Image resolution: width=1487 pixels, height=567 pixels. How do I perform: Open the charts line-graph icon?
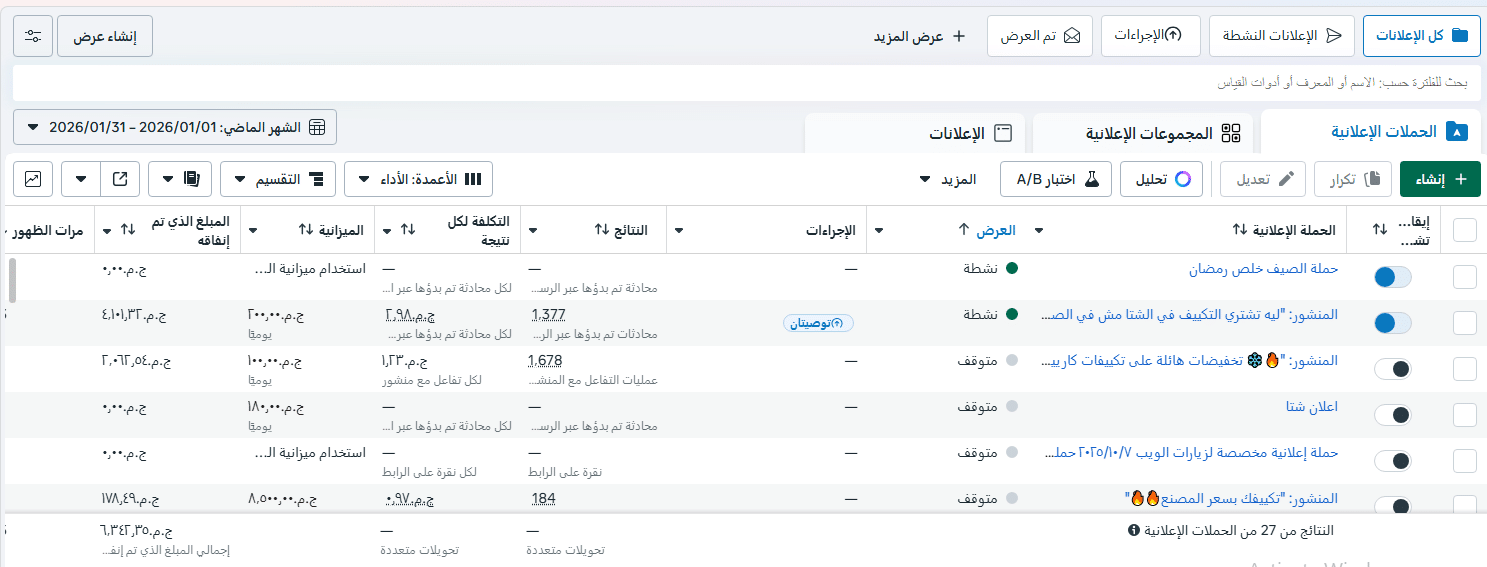coord(33,179)
